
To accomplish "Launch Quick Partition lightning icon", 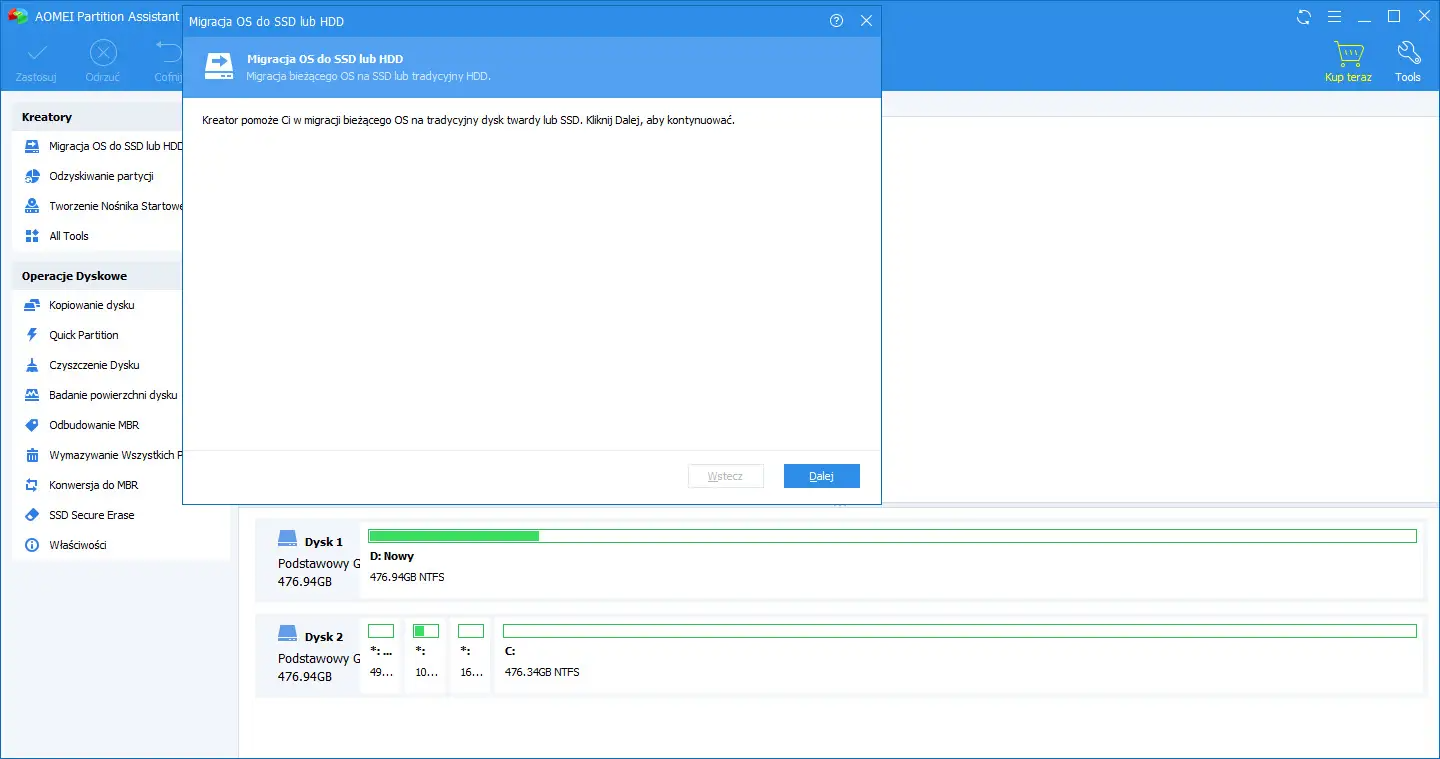I will point(32,335).
